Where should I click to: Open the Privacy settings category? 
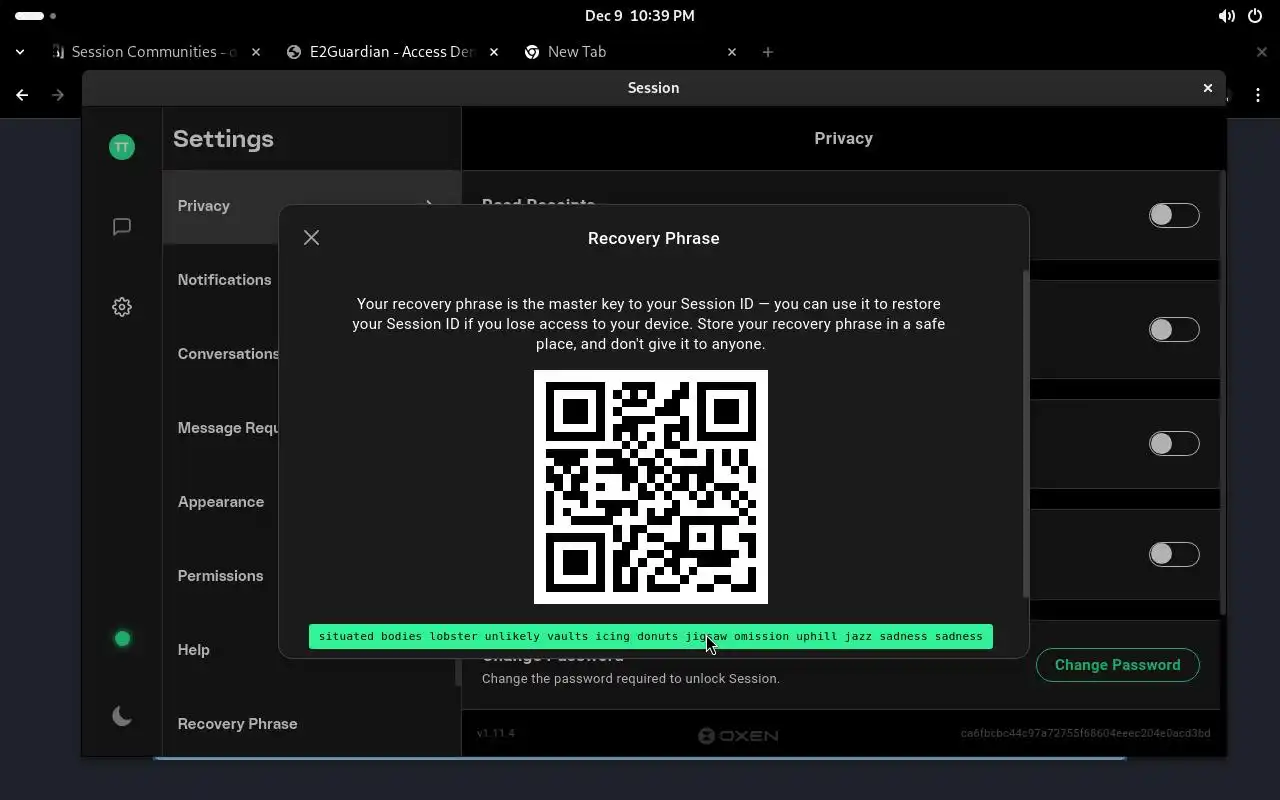click(x=311, y=206)
